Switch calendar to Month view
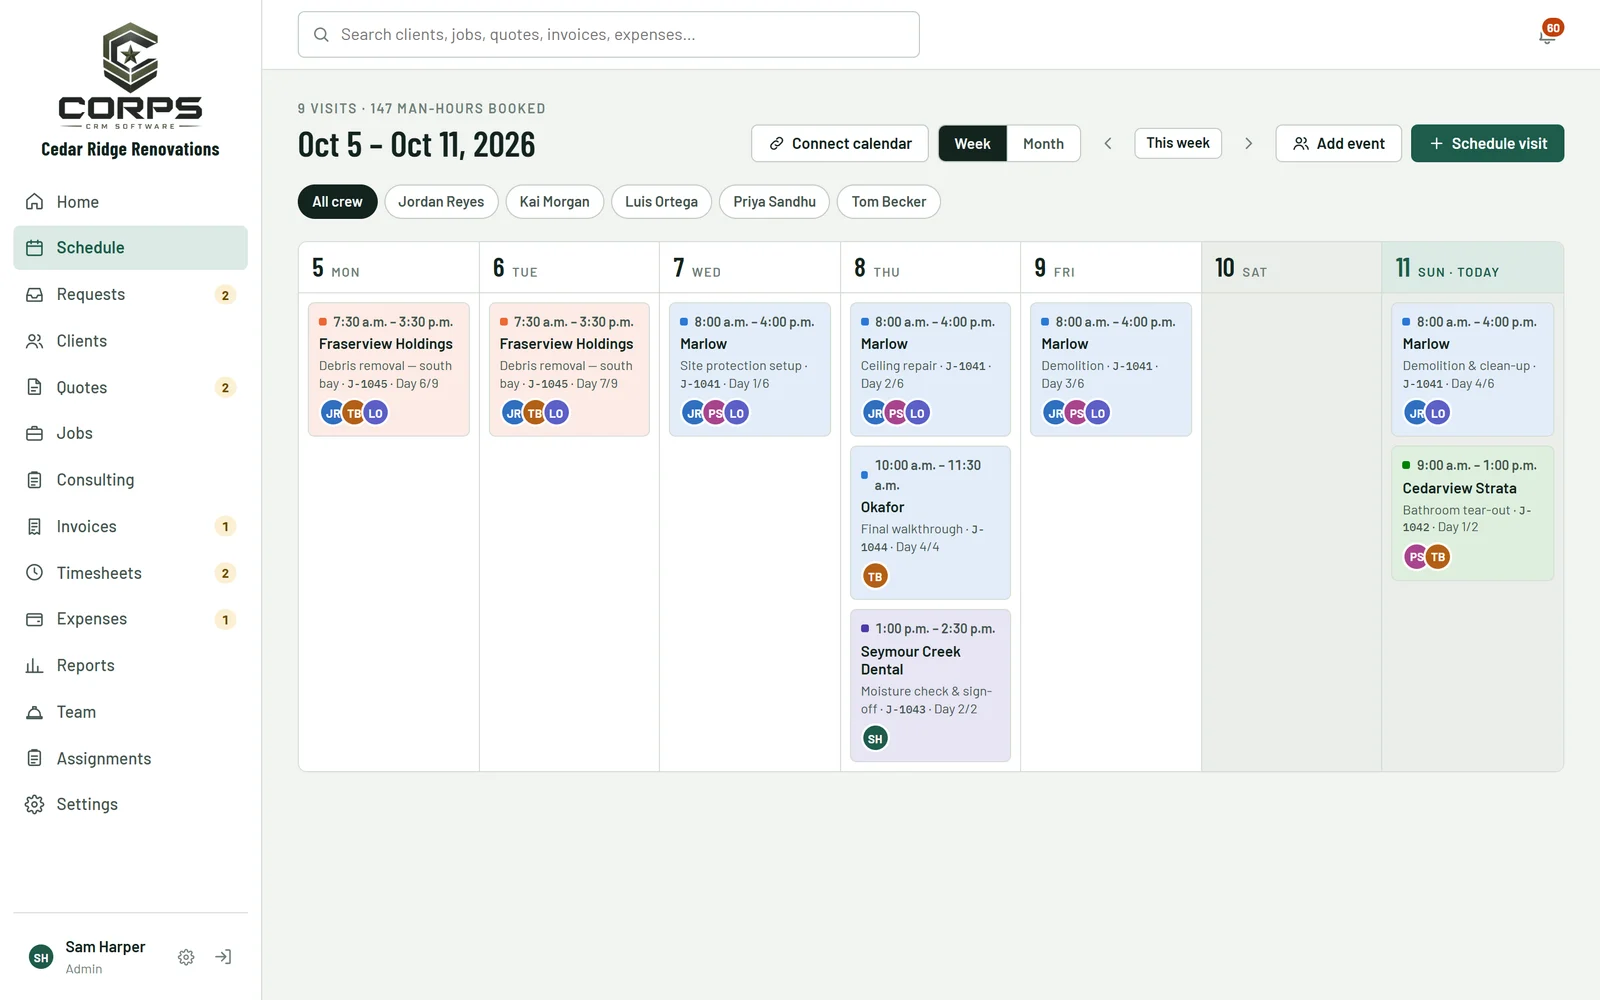Image resolution: width=1600 pixels, height=1000 pixels. [1043, 144]
